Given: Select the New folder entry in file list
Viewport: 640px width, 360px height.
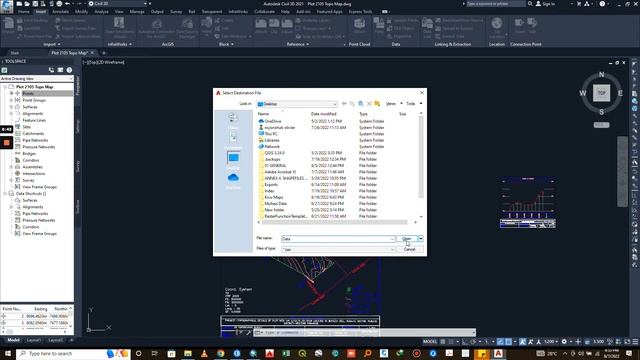Looking at the screenshot, I should (x=274, y=210).
